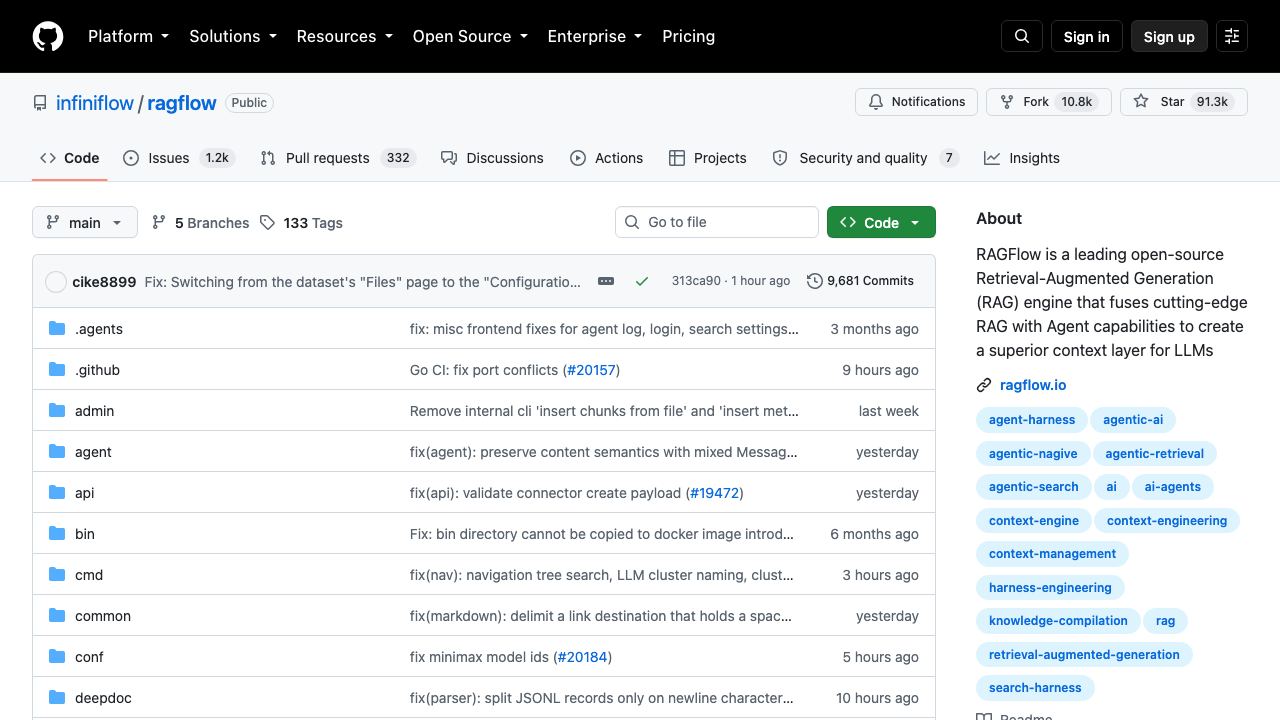Open the context-engineering topic tag

(x=1167, y=520)
